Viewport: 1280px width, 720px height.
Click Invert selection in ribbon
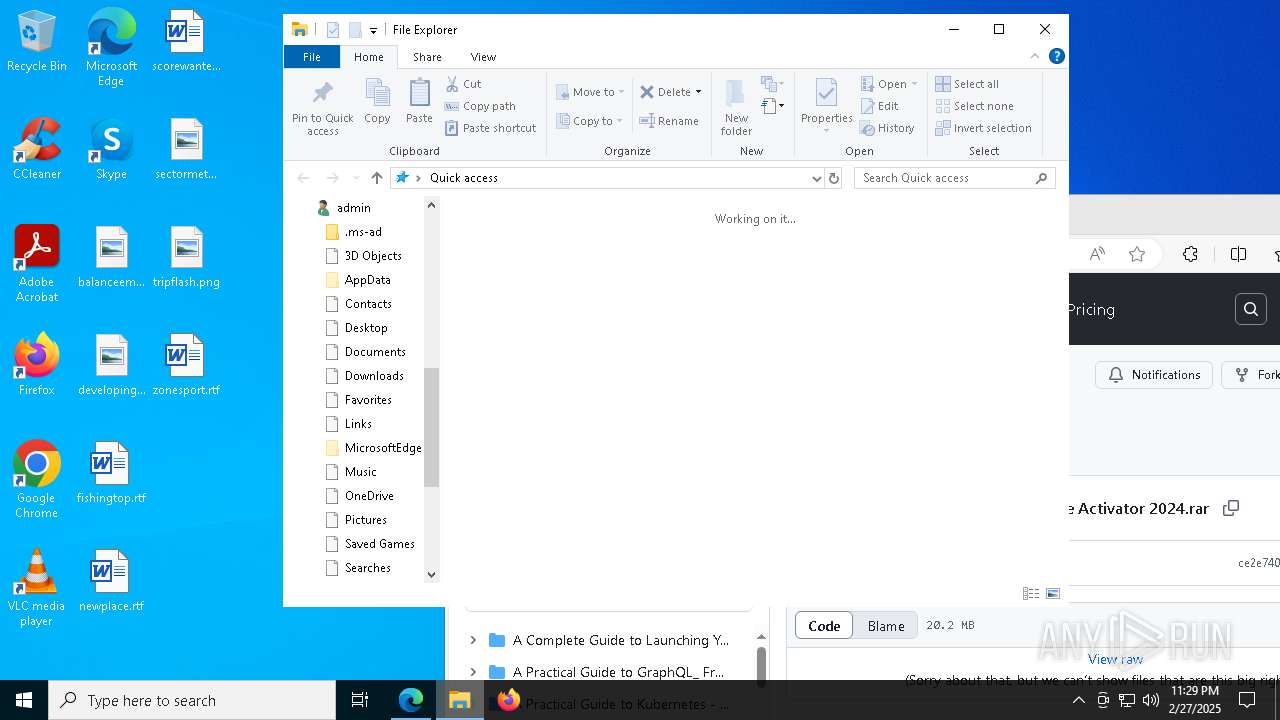(x=983, y=128)
